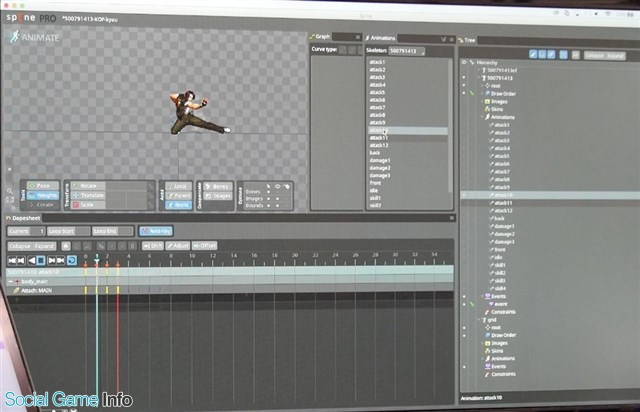Viewport: 640px width, 412px height.
Task: Go to the previous keyframe
Action: [x=21, y=260]
